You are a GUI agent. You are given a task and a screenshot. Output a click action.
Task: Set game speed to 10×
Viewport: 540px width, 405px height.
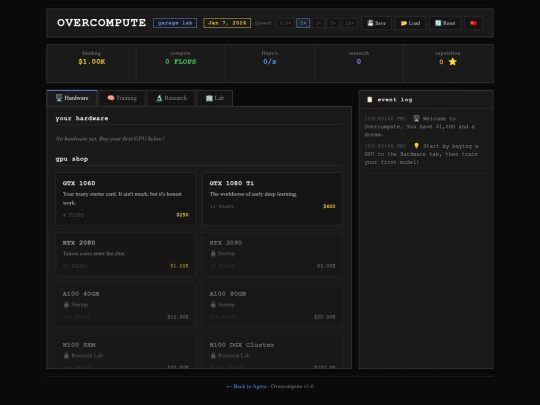(x=349, y=23)
